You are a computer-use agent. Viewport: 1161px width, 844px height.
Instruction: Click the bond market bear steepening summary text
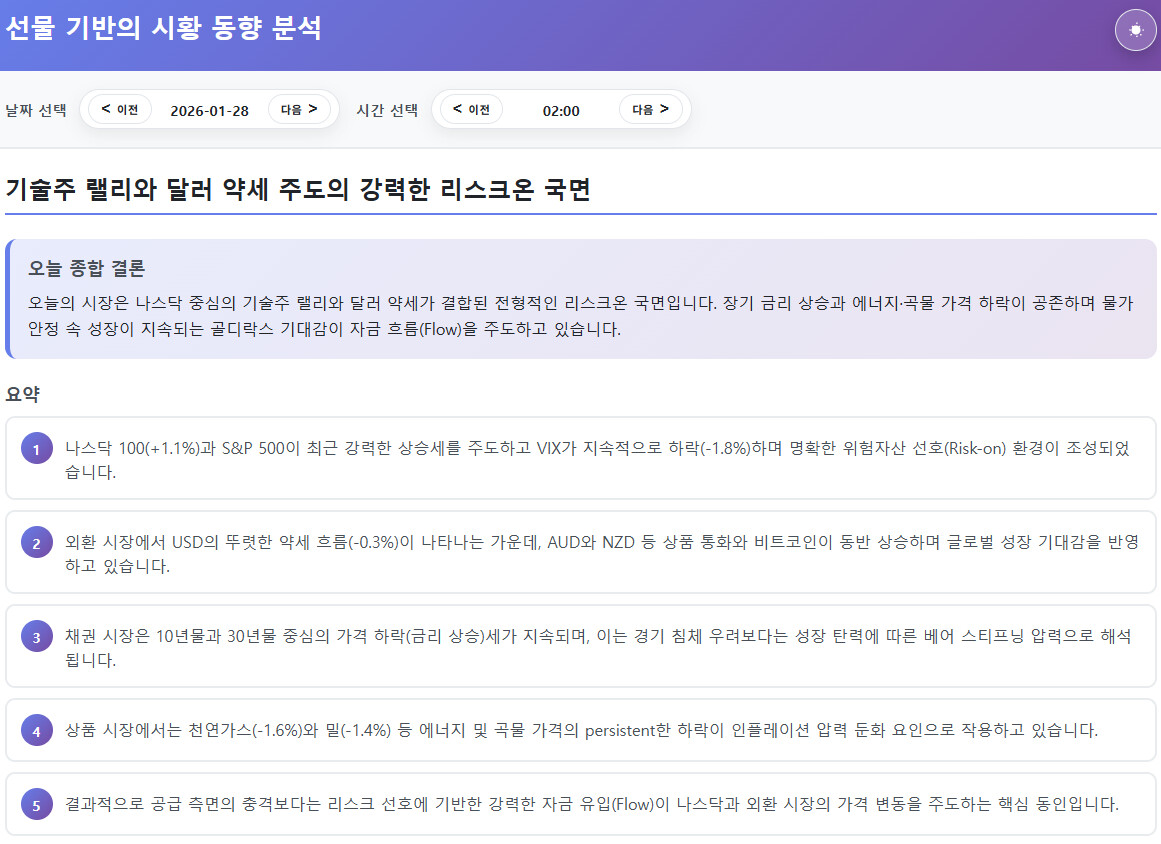(x=597, y=647)
